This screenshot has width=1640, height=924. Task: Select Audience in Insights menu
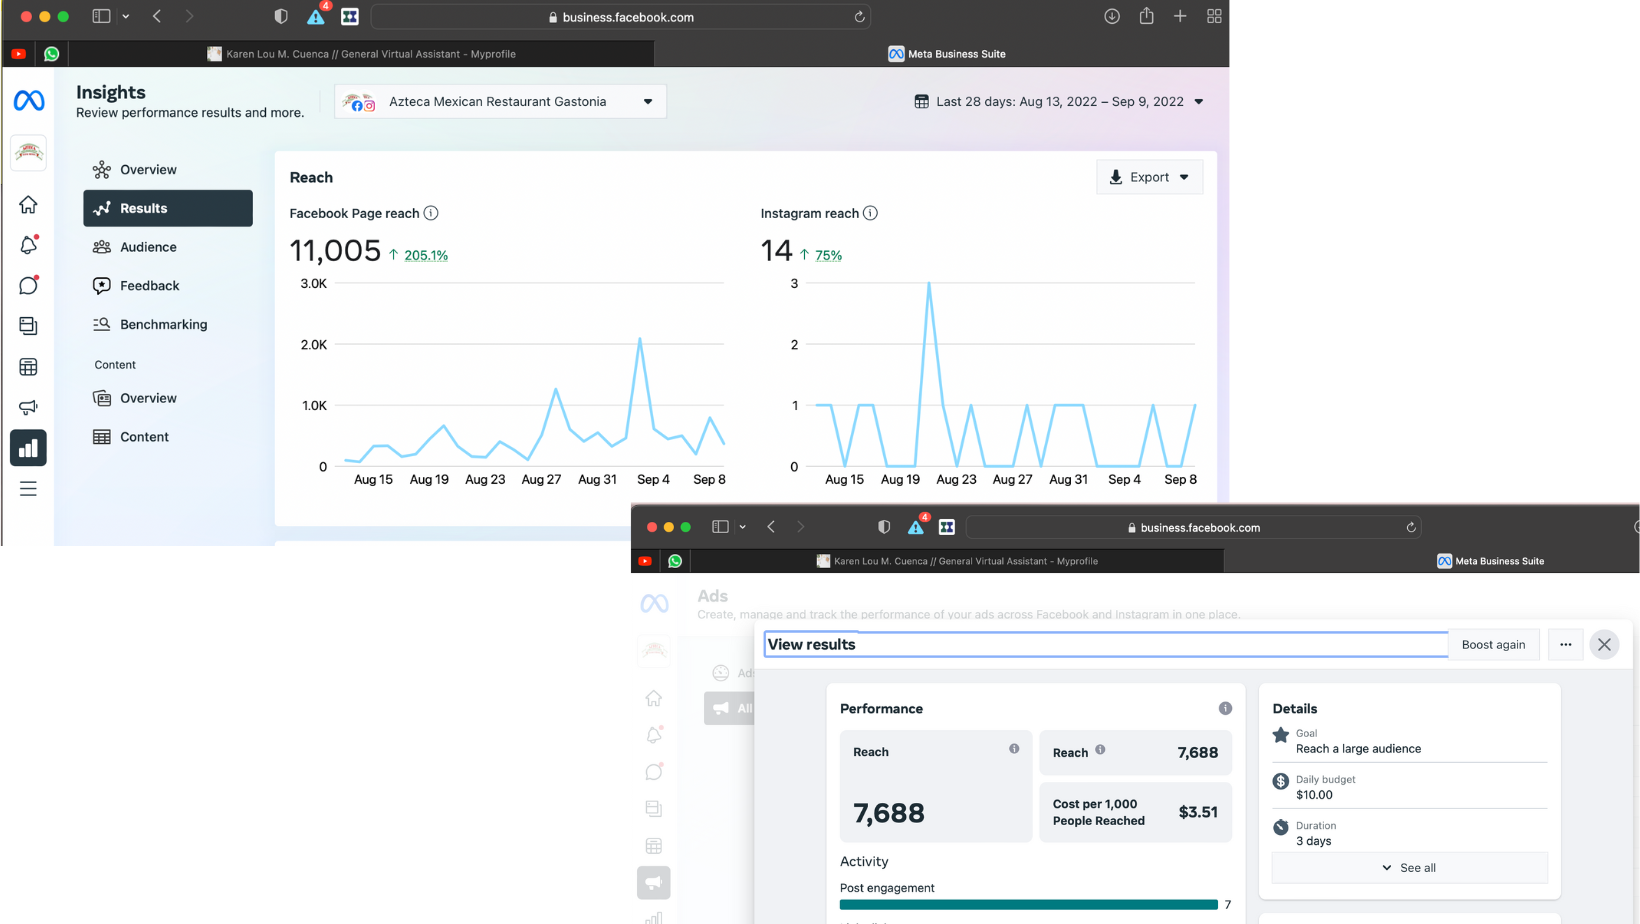point(168,247)
